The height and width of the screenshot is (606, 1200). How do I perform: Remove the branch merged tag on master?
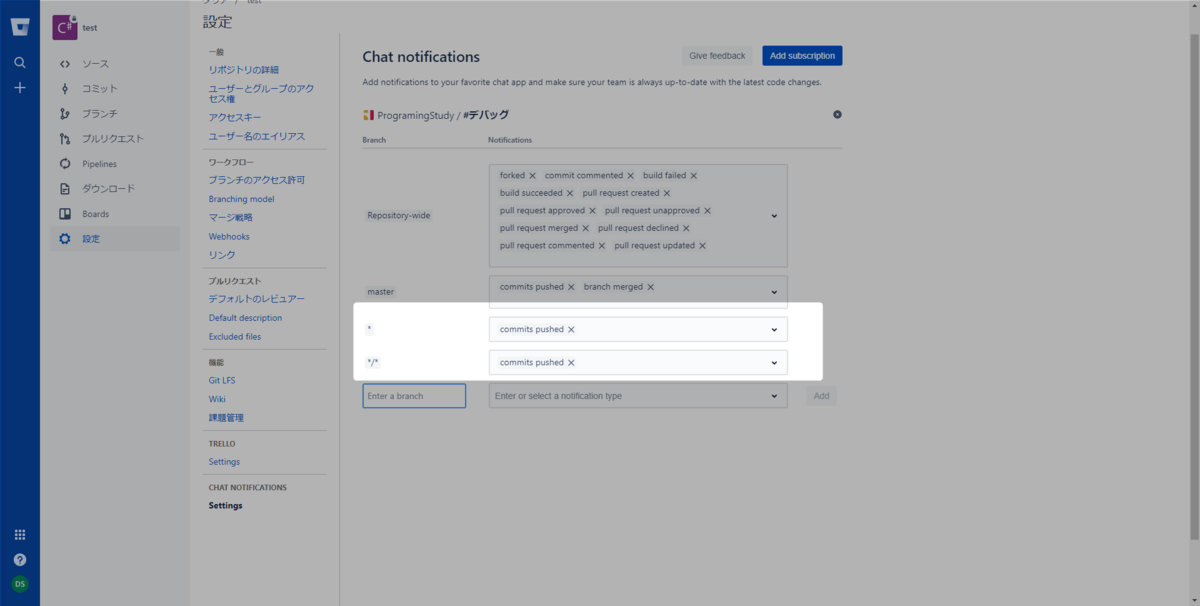(650, 287)
